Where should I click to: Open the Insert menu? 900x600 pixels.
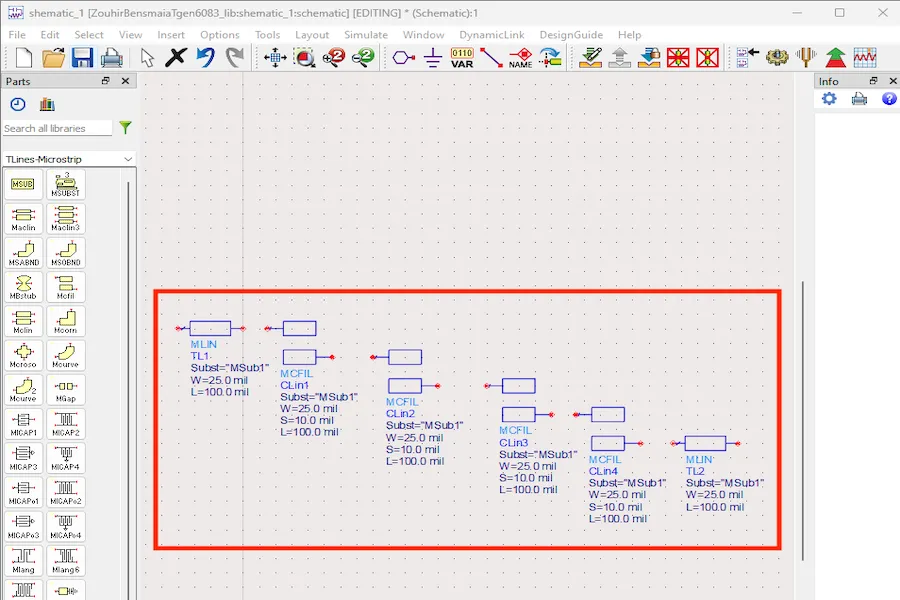(171, 35)
